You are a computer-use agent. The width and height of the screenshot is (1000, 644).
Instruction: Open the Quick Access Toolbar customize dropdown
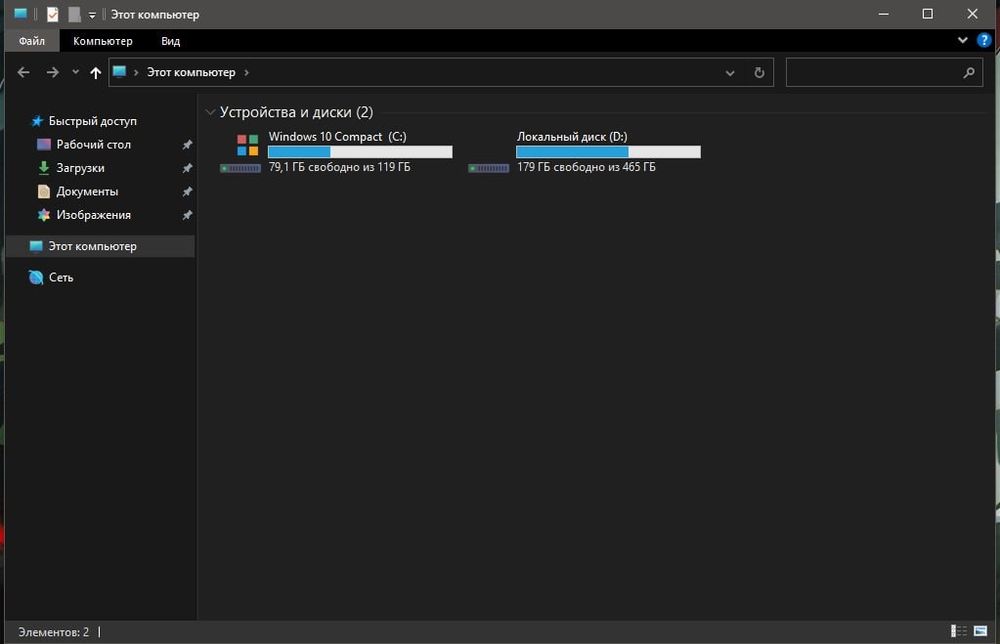coord(92,15)
